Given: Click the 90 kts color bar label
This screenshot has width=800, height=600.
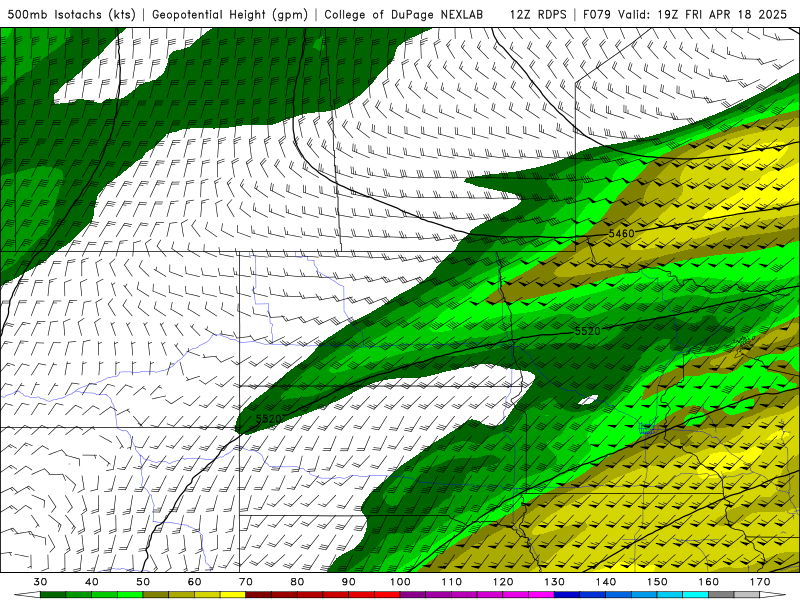Looking at the screenshot, I should (349, 582).
